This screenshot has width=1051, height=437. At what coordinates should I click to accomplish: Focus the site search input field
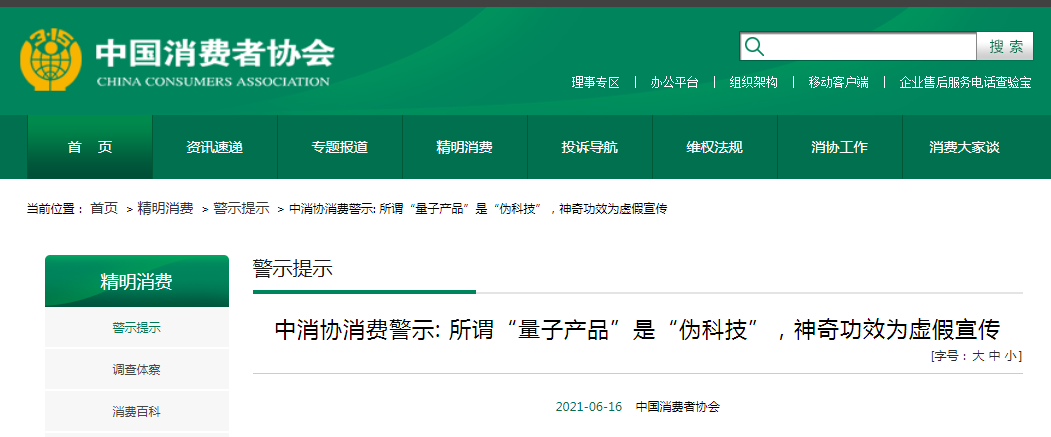[858, 47]
